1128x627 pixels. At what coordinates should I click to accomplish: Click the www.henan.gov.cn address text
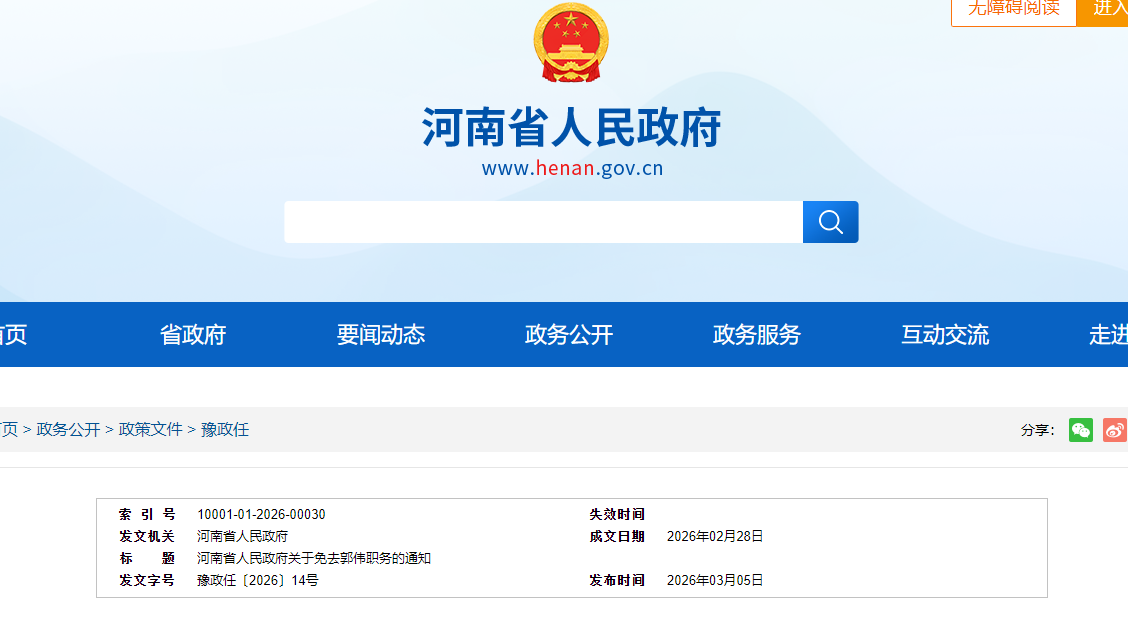click(572, 168)
